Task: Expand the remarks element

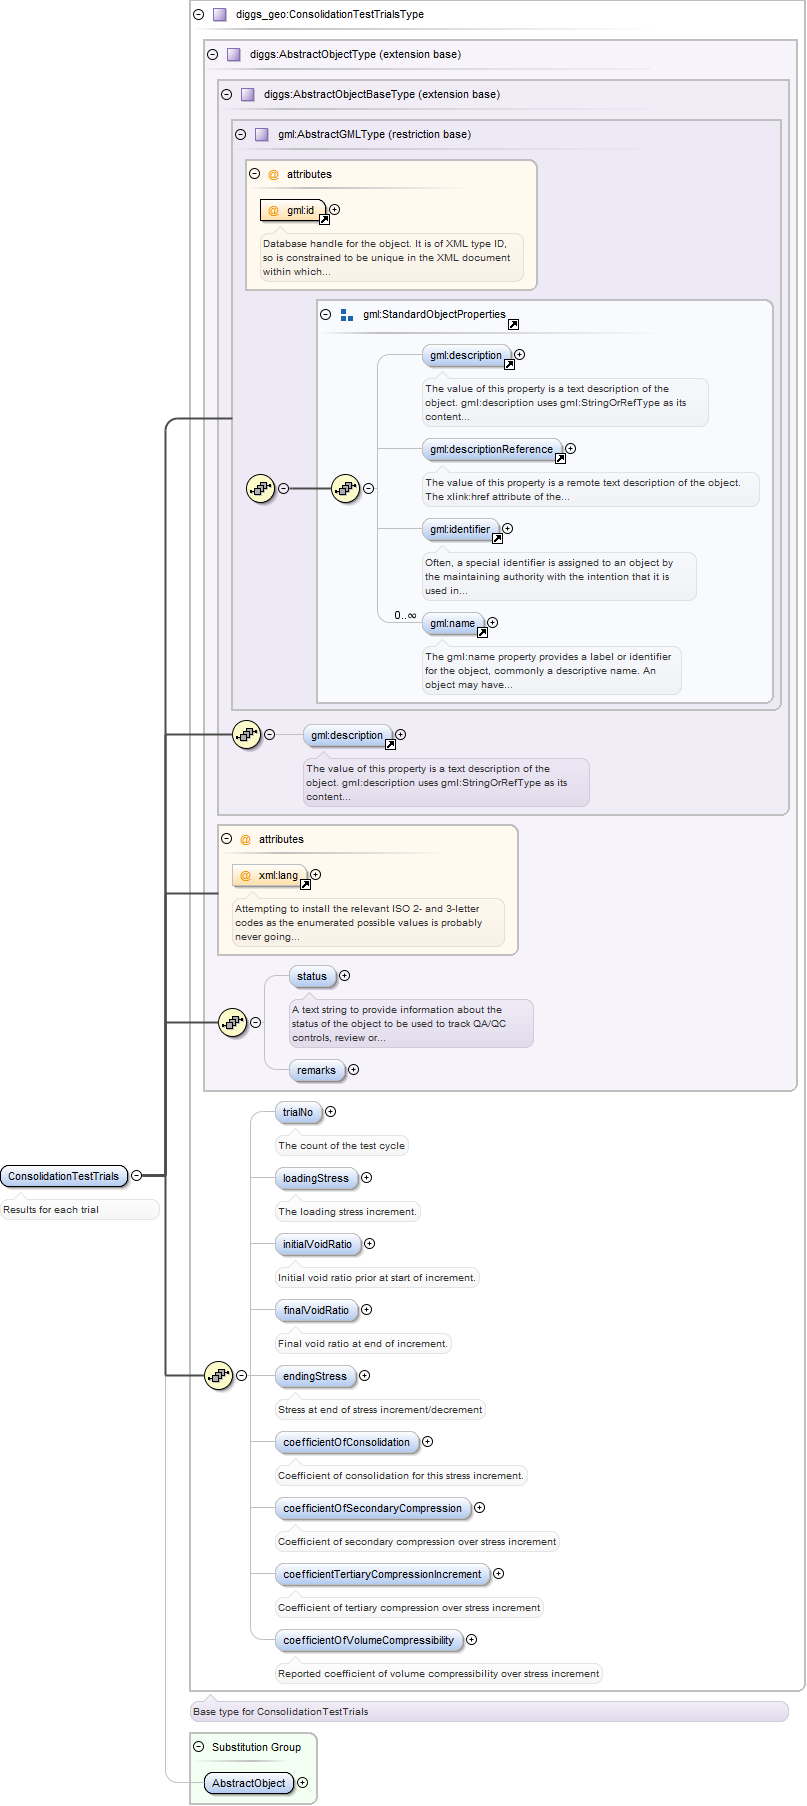Action: tap(353, 1070)
